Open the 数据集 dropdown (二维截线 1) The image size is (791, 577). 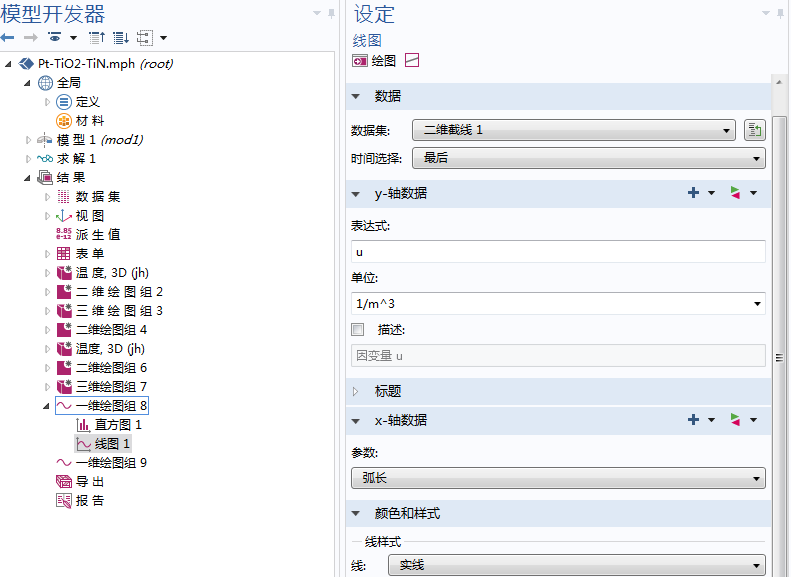point(574,130)
